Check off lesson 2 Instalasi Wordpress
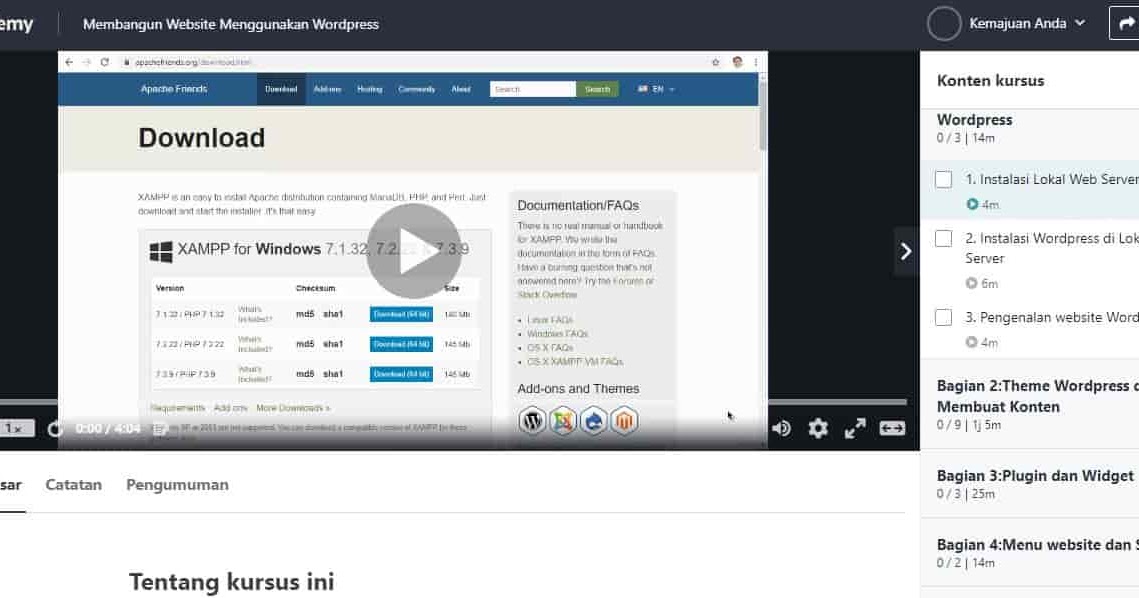 (944, 238)
